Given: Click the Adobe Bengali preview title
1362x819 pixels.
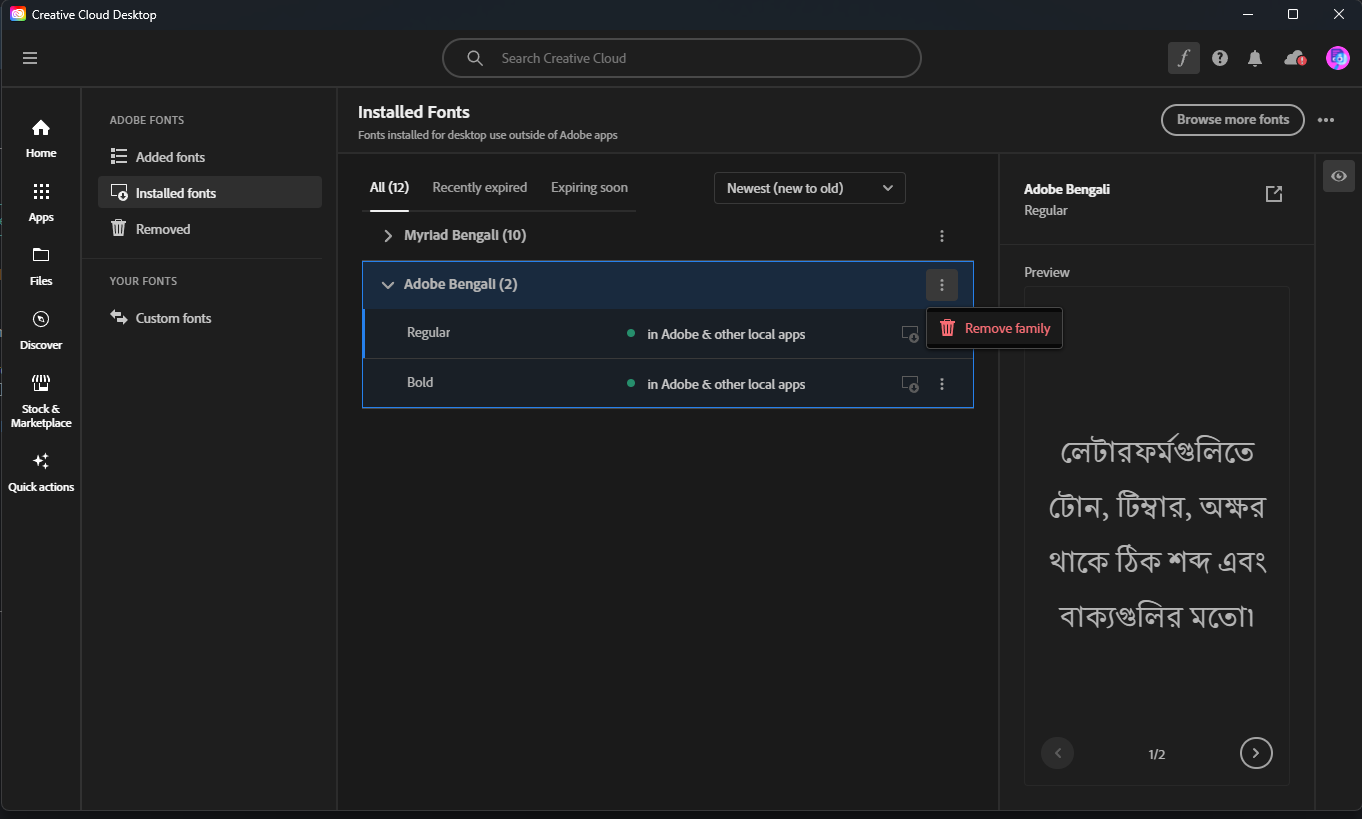Looking at the screenshot, I should 1067,189.
